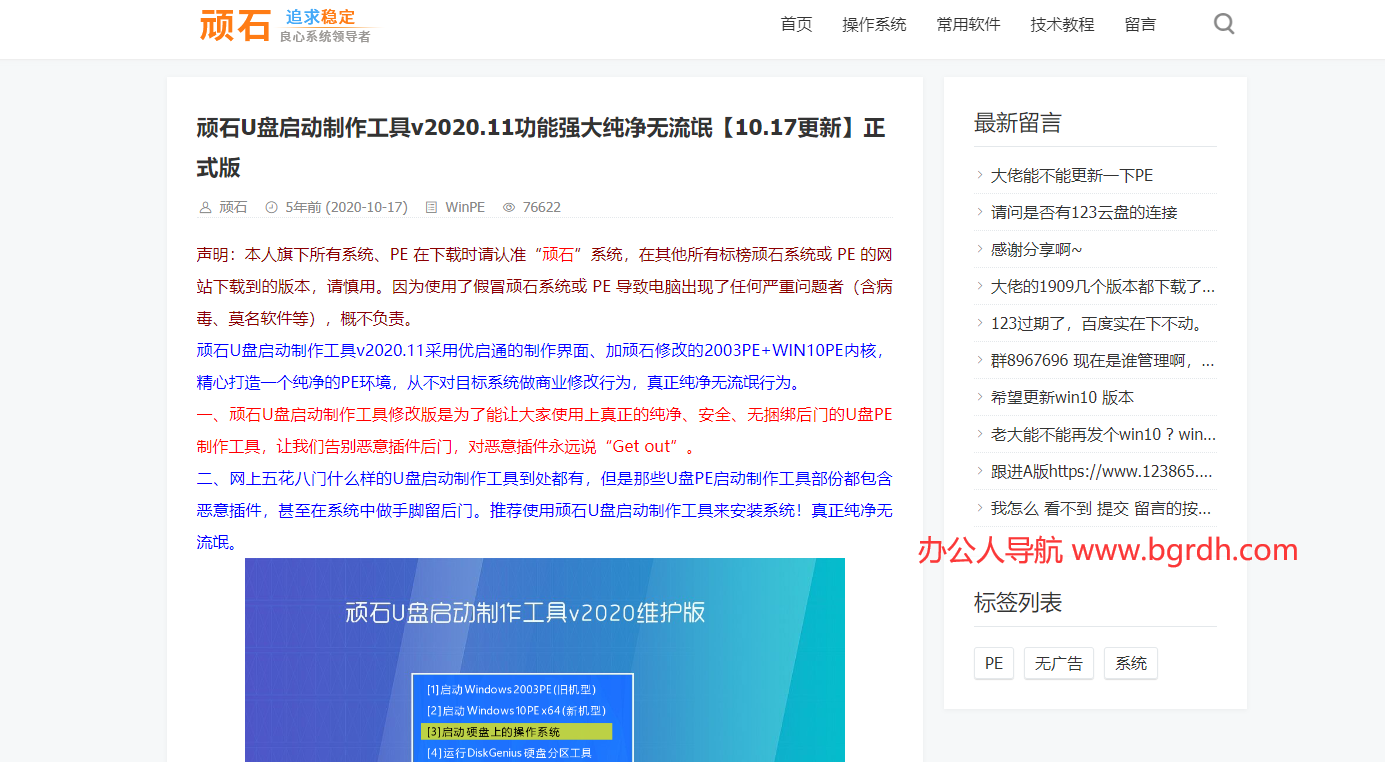Viewport: 1385px width, 762px height.
Task: Open the 操作系统 menu item
Action: 874,24
